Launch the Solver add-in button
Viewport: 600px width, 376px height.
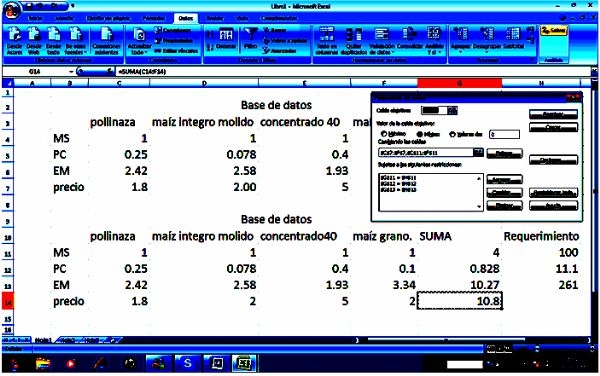coord(553,31)
